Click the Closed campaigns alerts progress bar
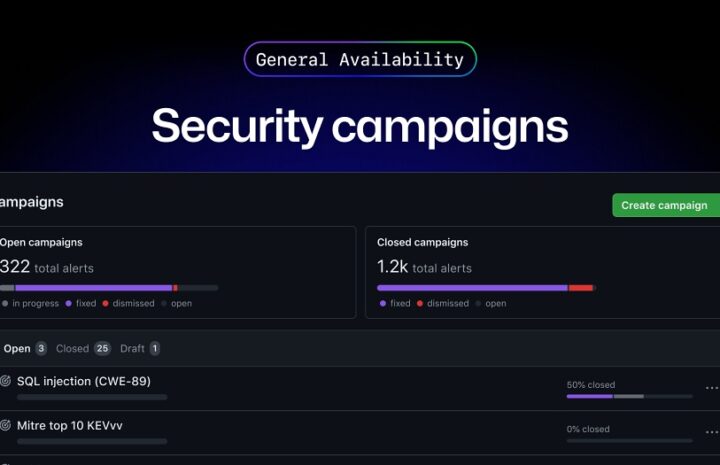Screen dimensions: 720x465 [x=486, y=288]
